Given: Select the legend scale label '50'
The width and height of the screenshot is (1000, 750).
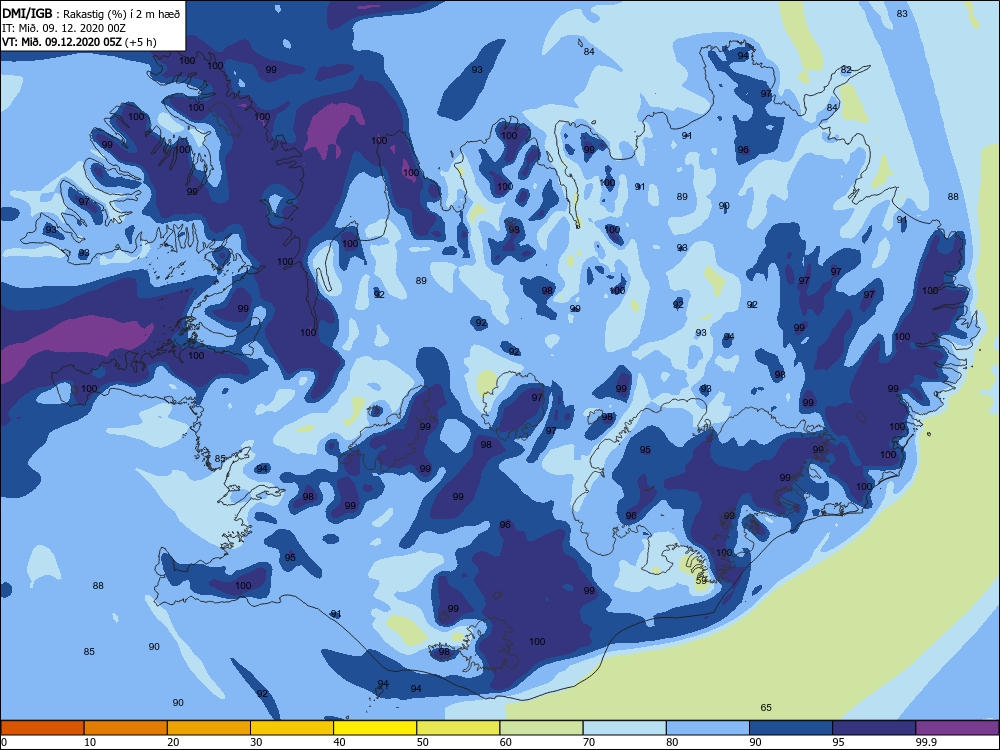Looking at the screenshot, I should (x=422, y=742).
